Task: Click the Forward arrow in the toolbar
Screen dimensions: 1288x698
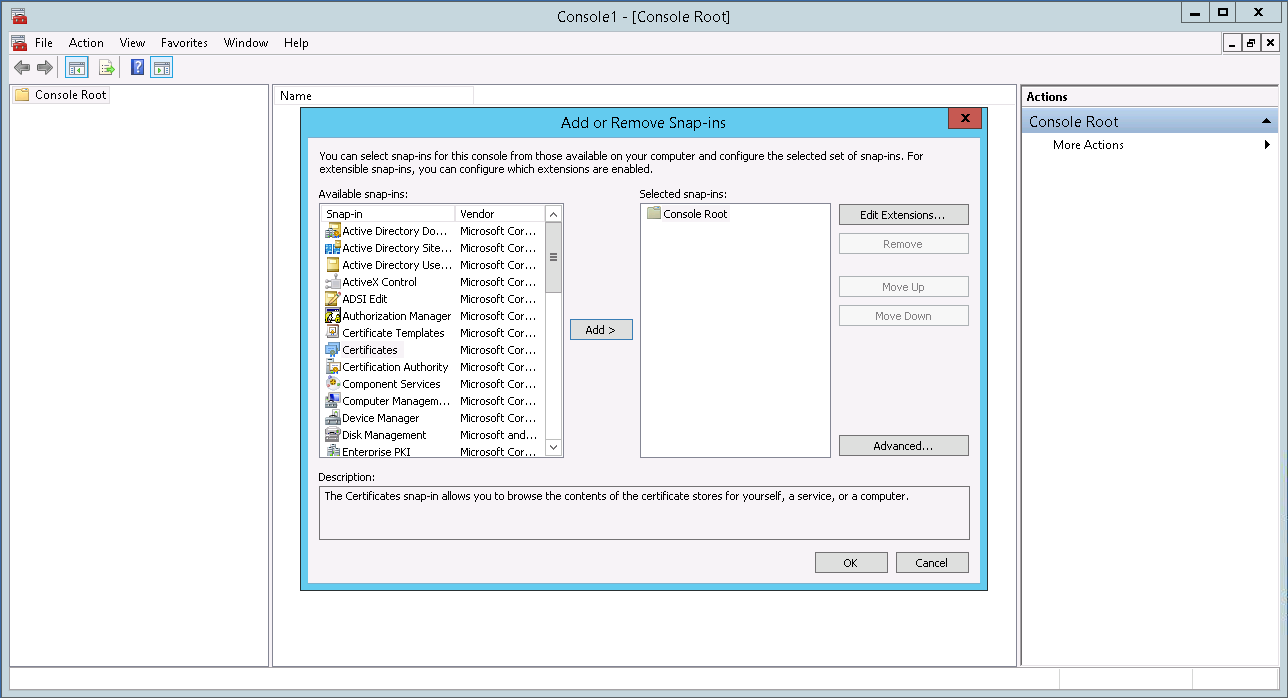Action: tap(44, 67)
